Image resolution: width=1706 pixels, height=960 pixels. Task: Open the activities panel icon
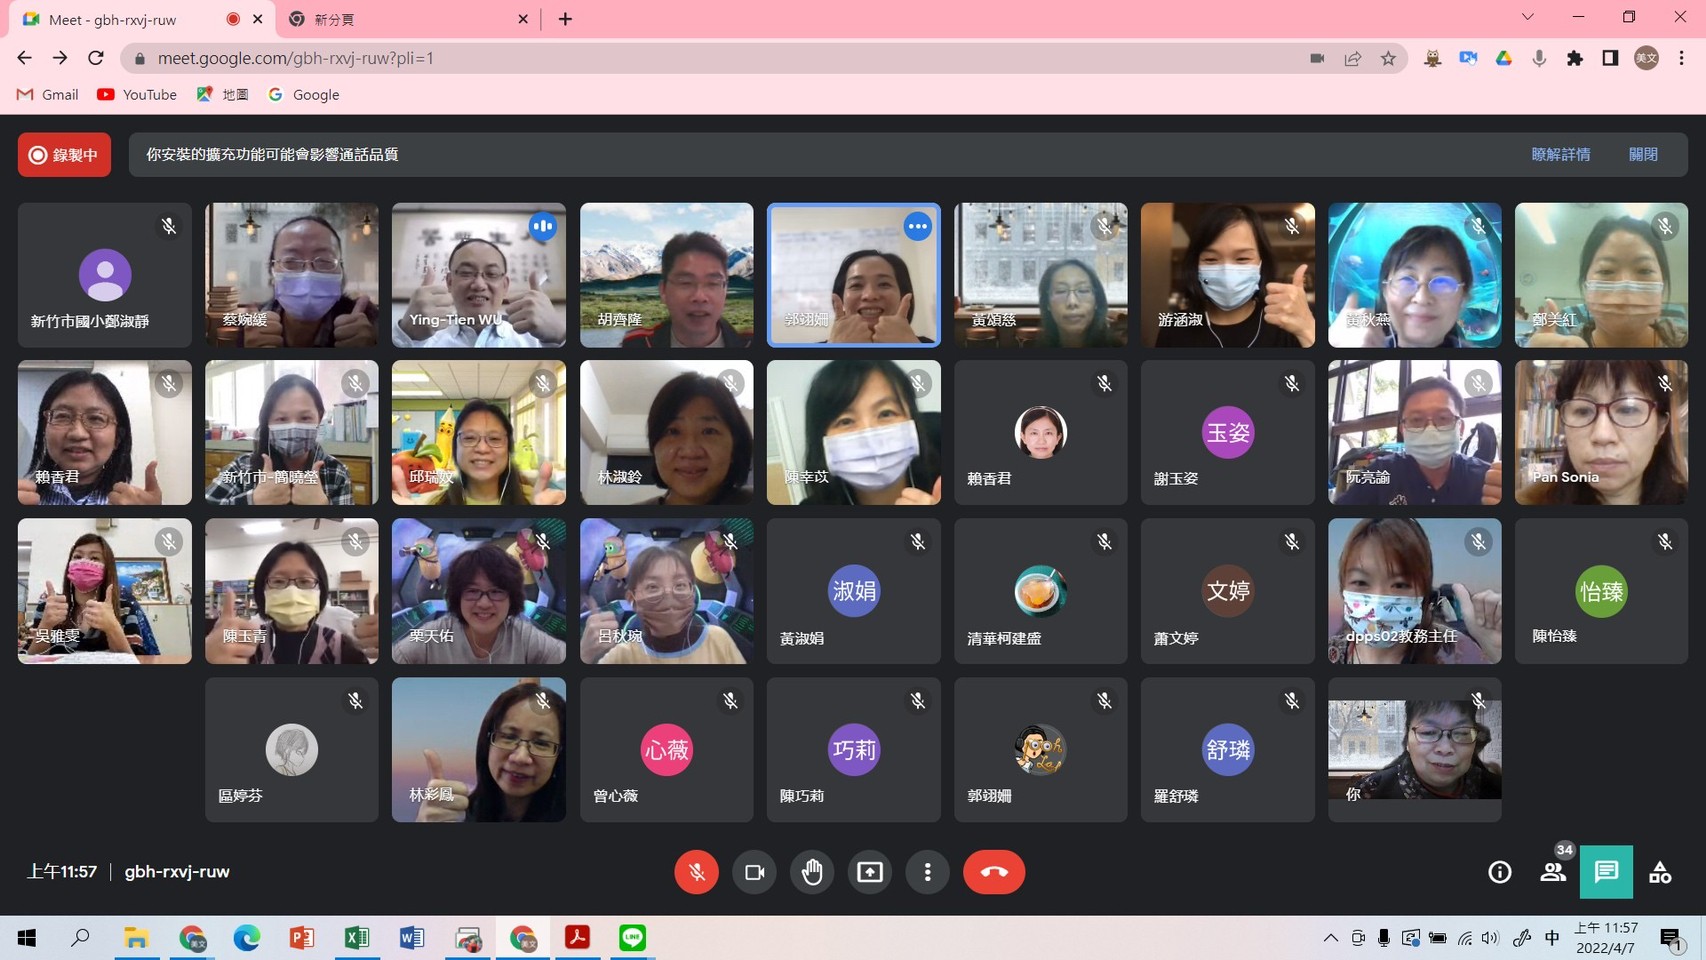click(1660, 872)
